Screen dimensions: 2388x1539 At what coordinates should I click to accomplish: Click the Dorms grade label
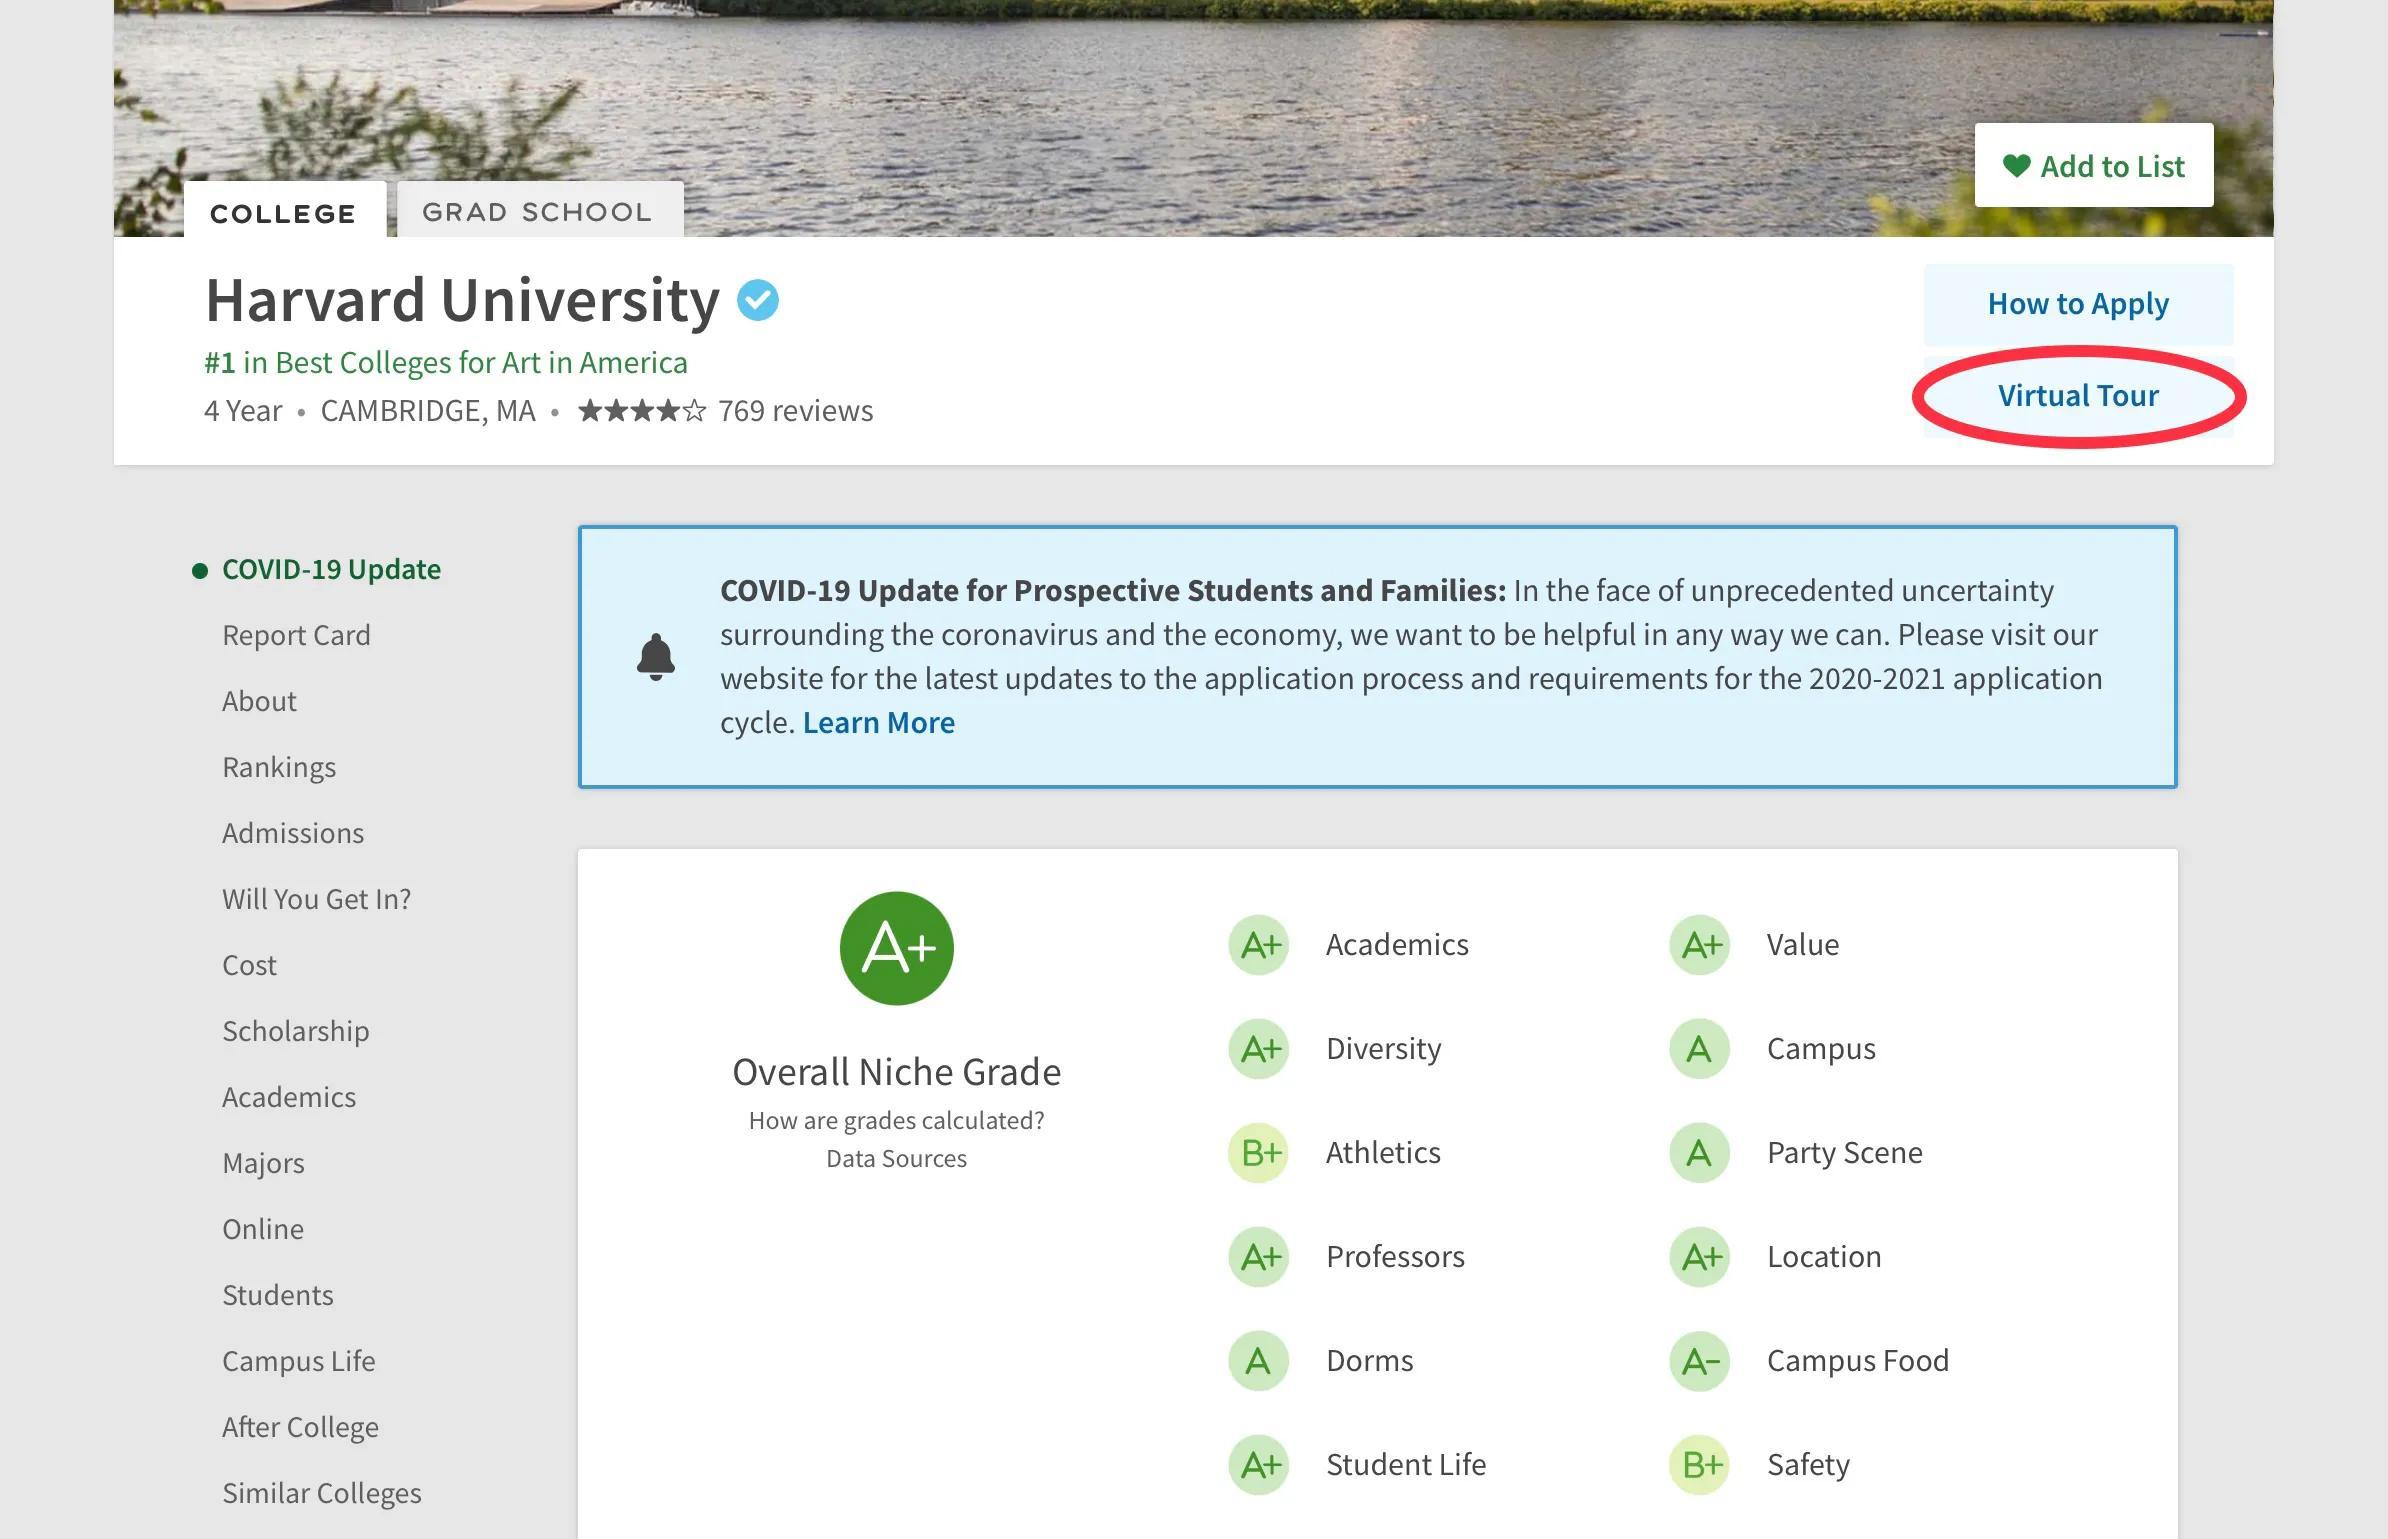click(x=1370, y=1361)
